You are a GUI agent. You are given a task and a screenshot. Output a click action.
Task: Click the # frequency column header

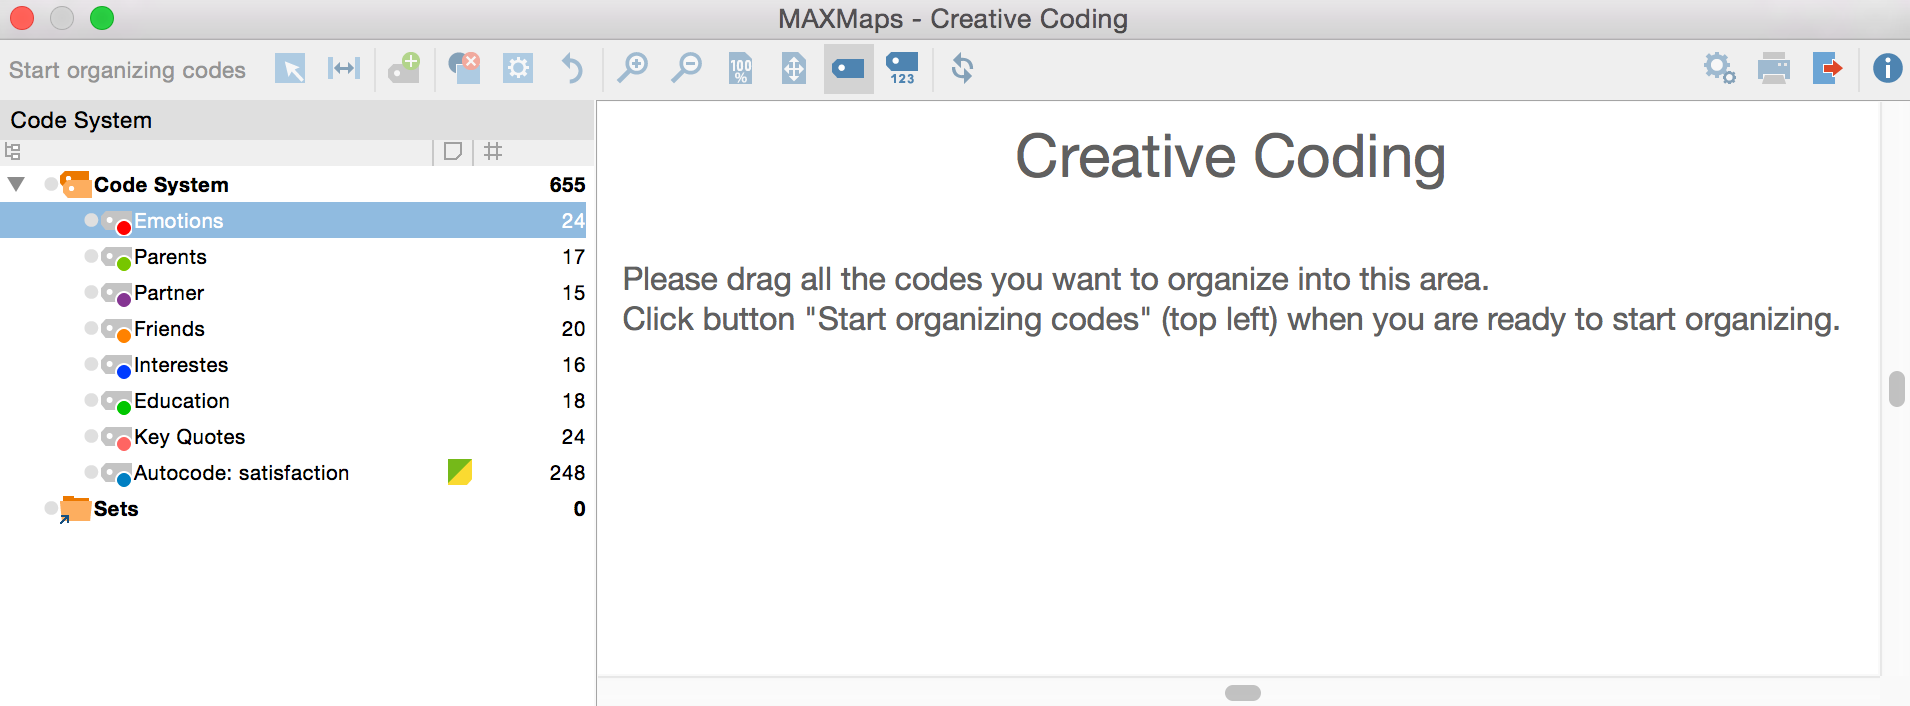coord(493,152)
